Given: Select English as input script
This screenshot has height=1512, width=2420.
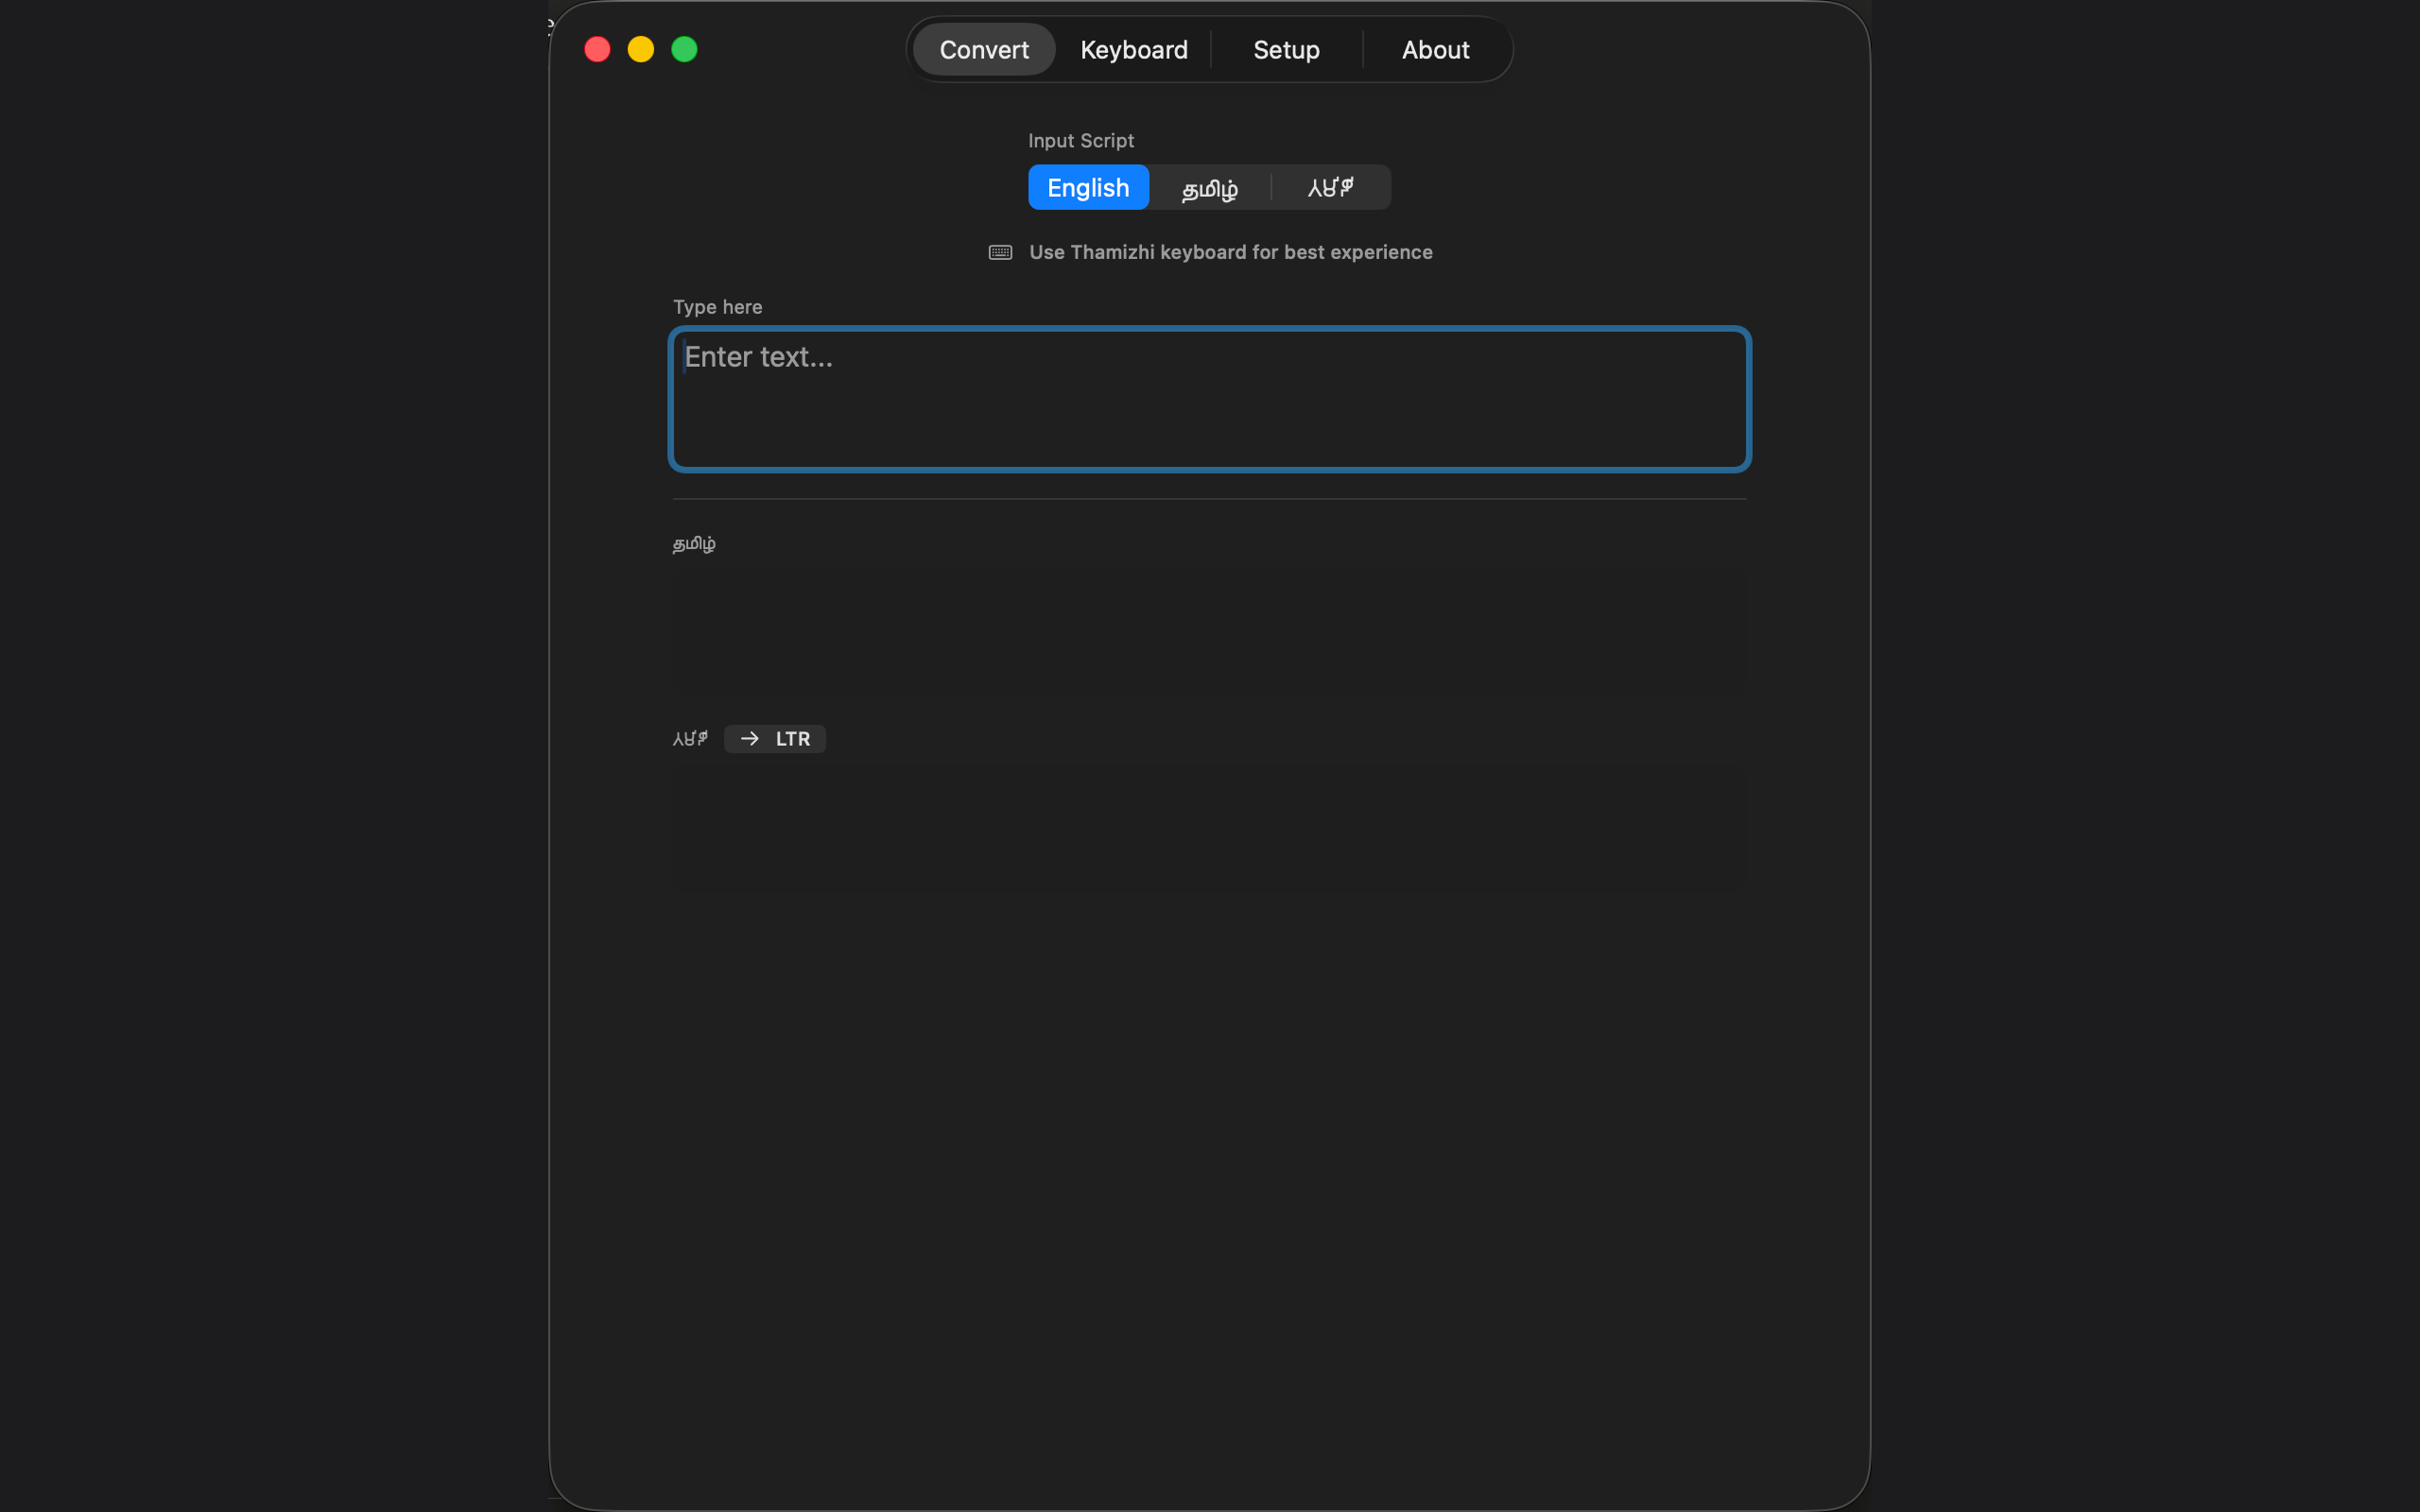Looking at the screenshot, I should point(1088,187).
